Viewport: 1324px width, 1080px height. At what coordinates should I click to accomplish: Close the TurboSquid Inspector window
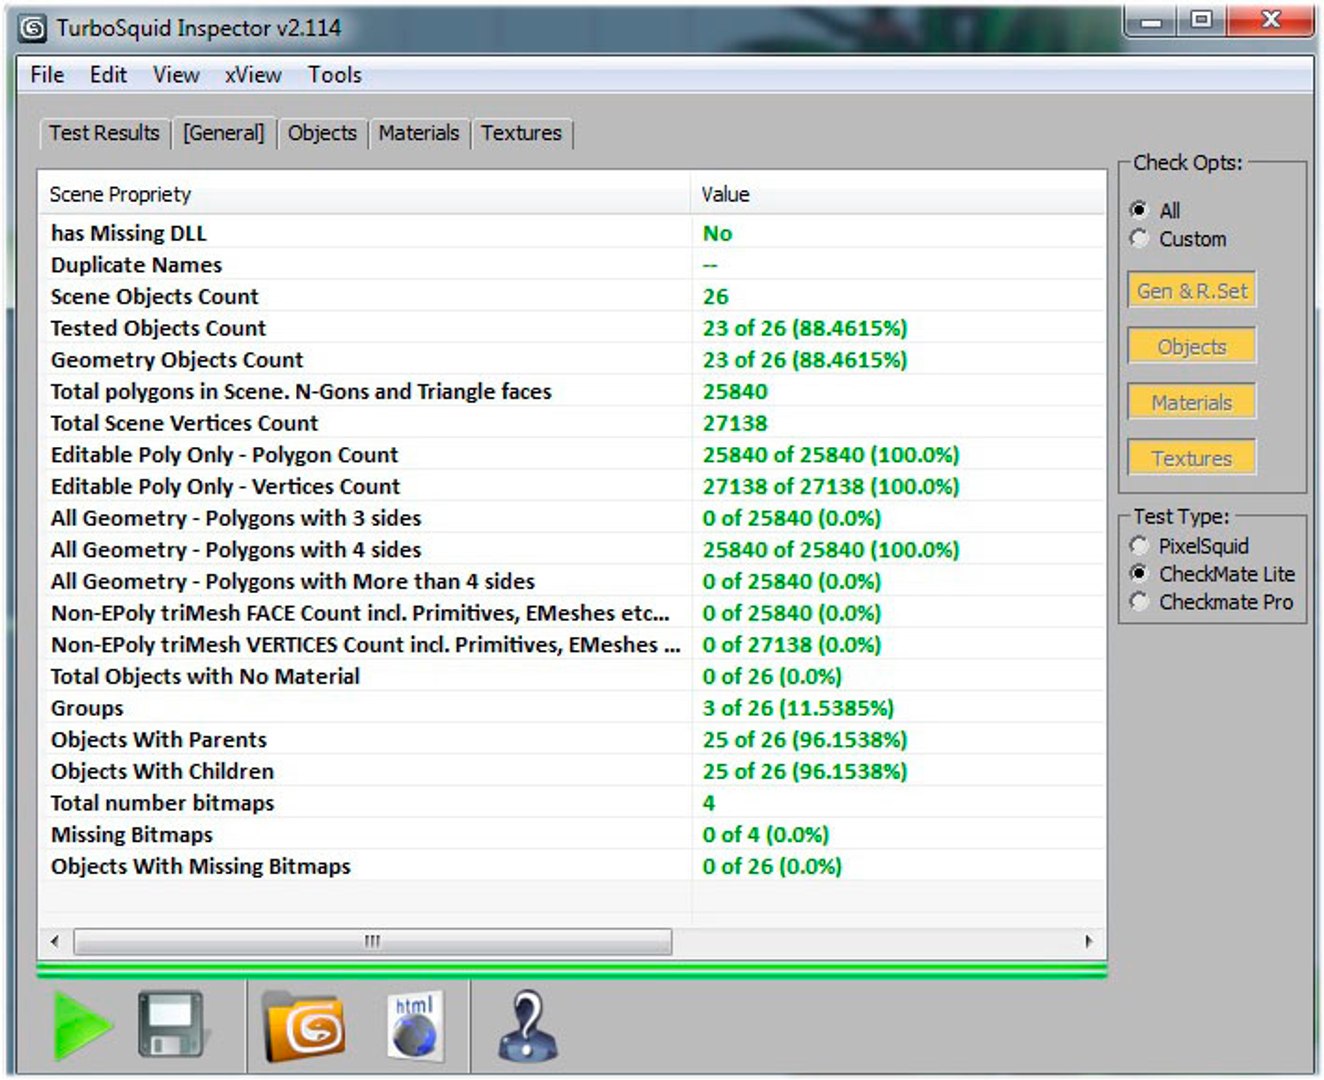point(1270,21)
